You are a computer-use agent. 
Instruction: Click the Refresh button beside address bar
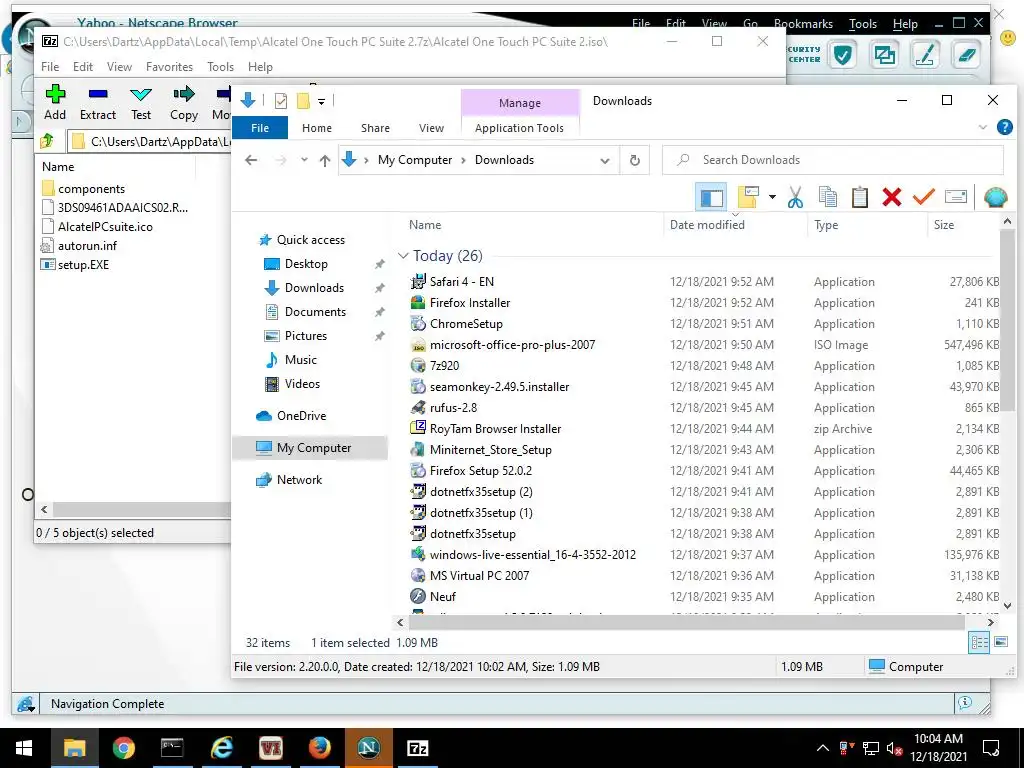pos(634,161)
